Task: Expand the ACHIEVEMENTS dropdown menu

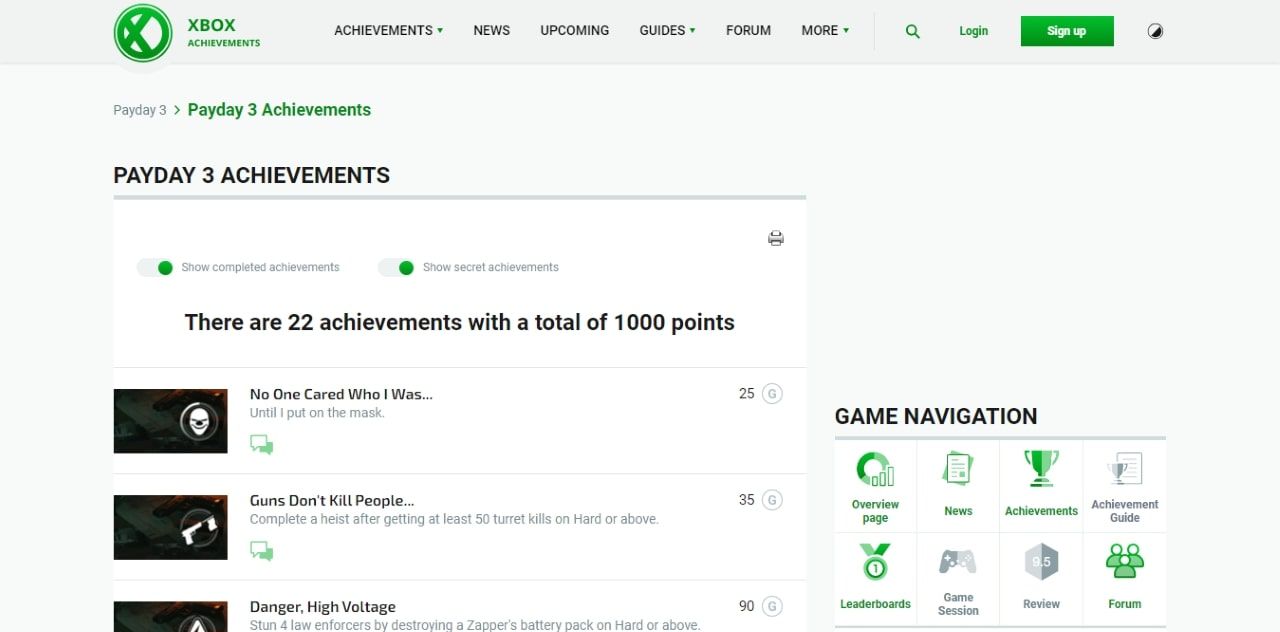Action: click(x=388, y=30)
